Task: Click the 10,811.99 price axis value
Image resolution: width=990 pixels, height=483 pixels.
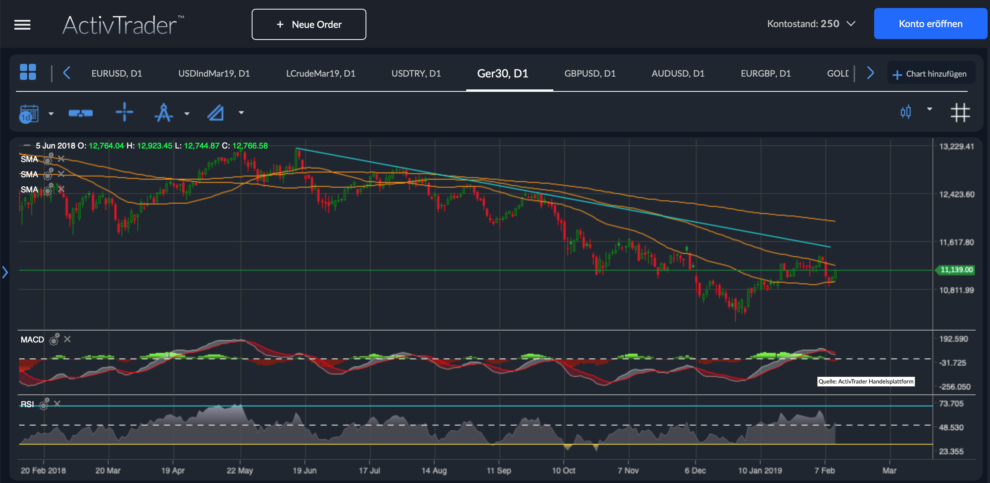Action: point(957,290)
